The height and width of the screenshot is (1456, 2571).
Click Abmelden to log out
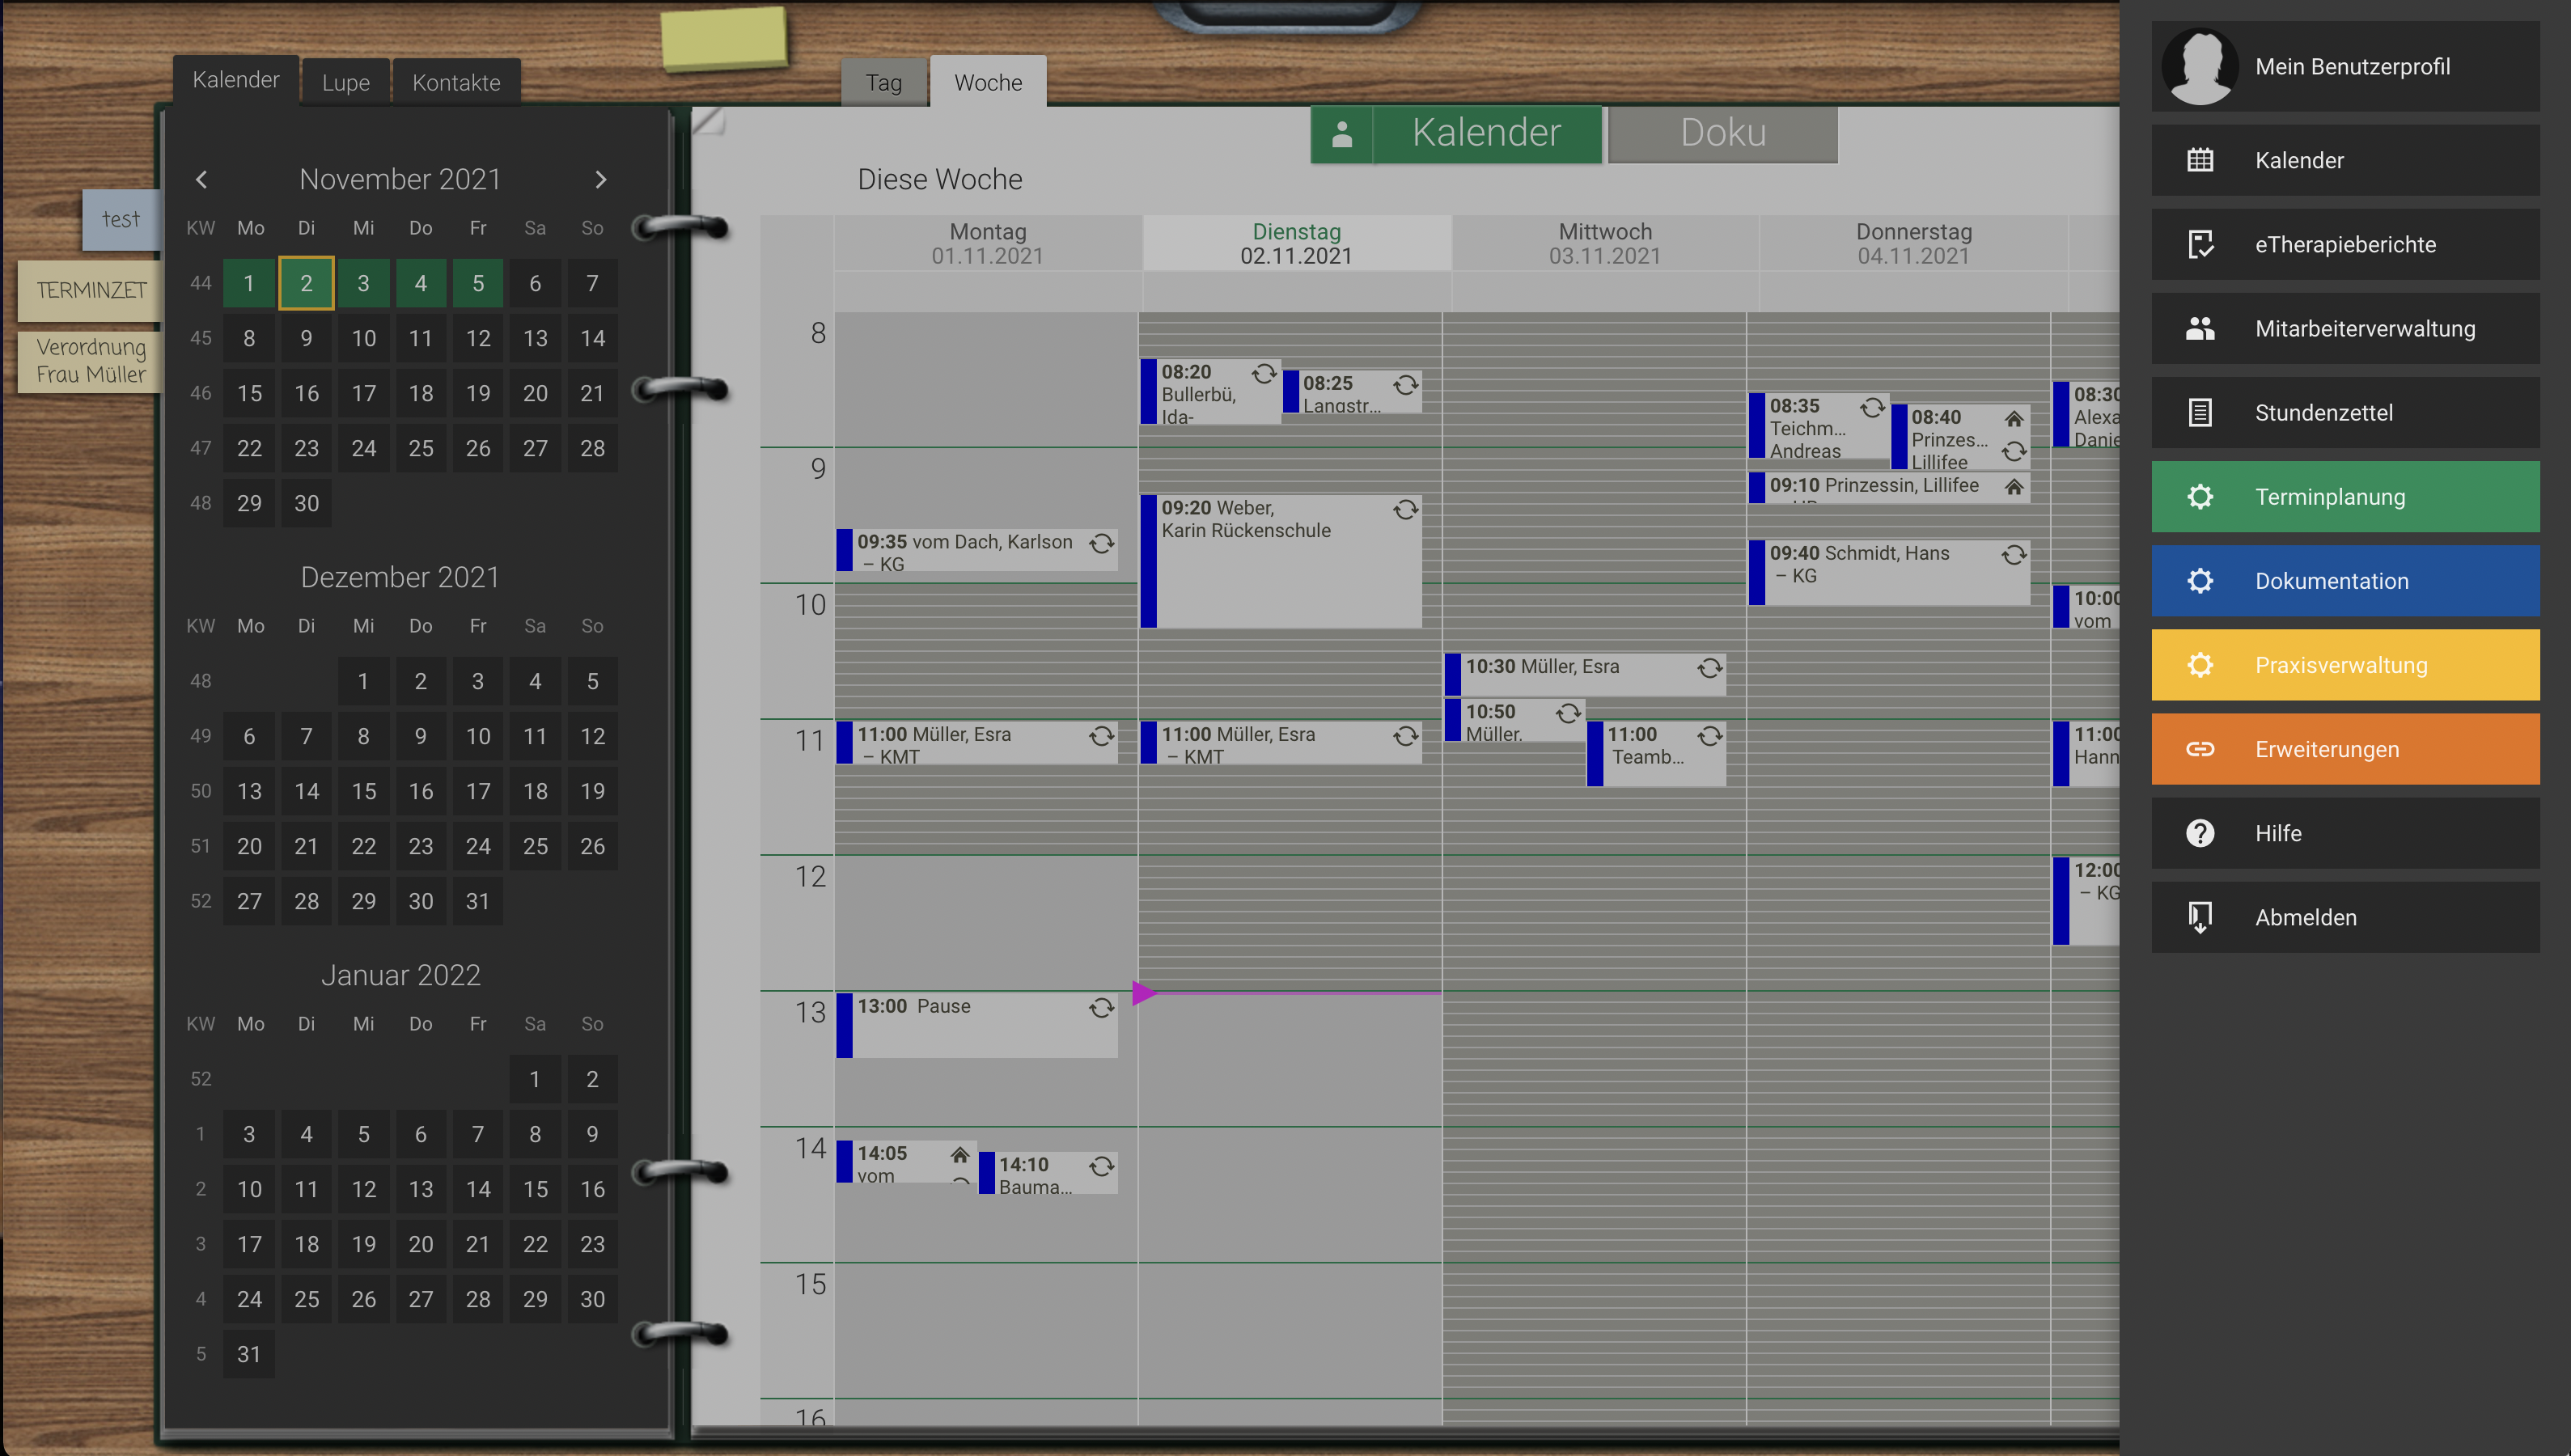click(2344, 917)
